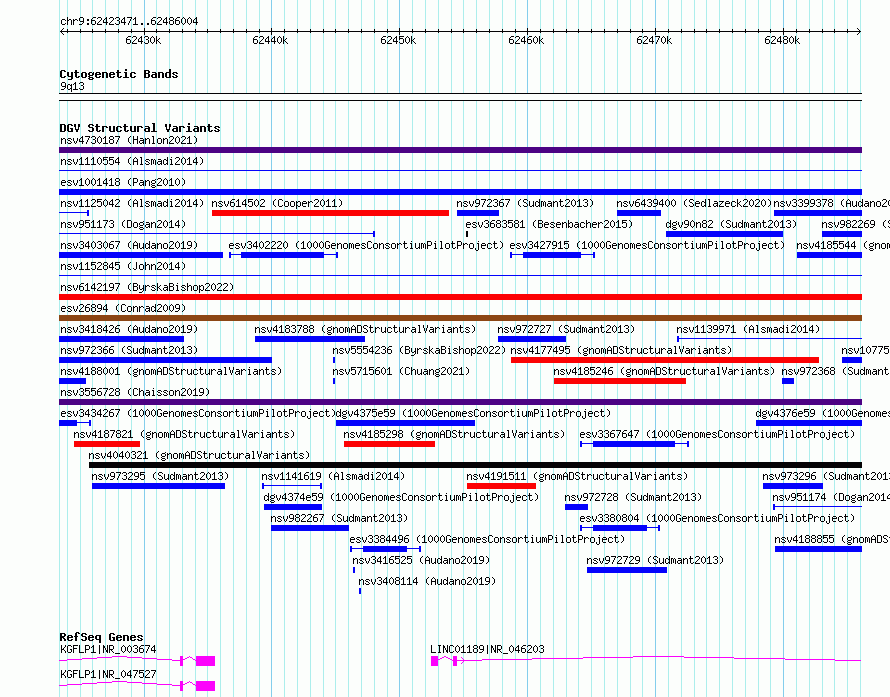Click the nsv4183788 gnomAD variant label

click(x=365, y=329)
